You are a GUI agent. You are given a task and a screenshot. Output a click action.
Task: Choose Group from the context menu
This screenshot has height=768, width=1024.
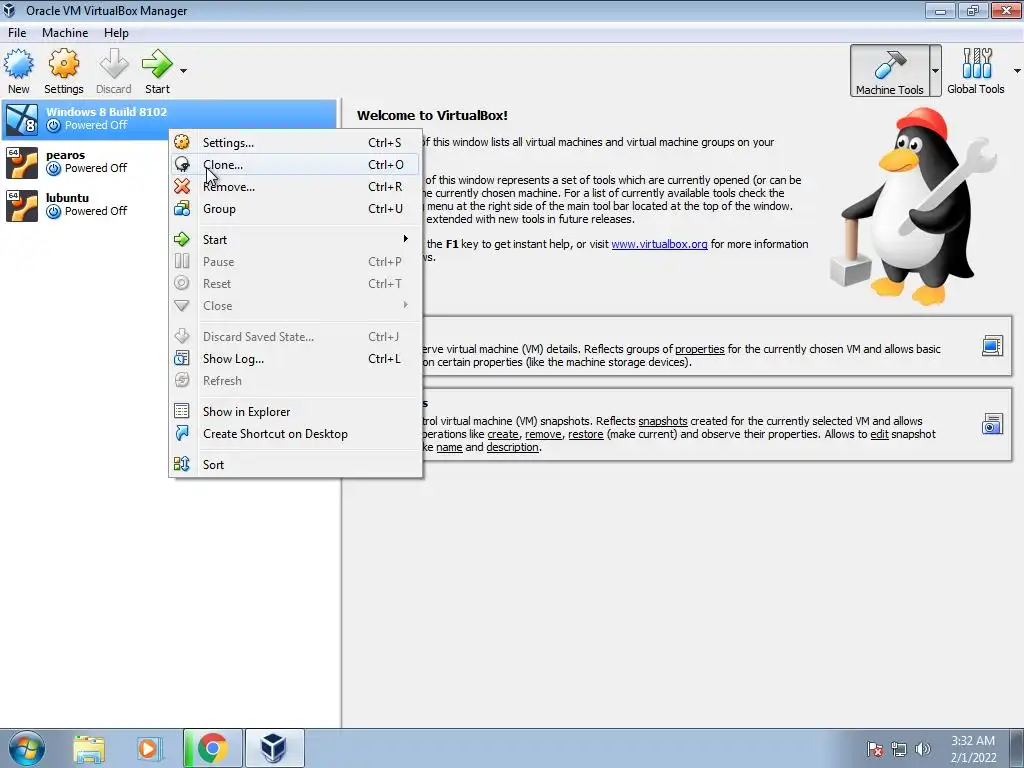(295, 209)
